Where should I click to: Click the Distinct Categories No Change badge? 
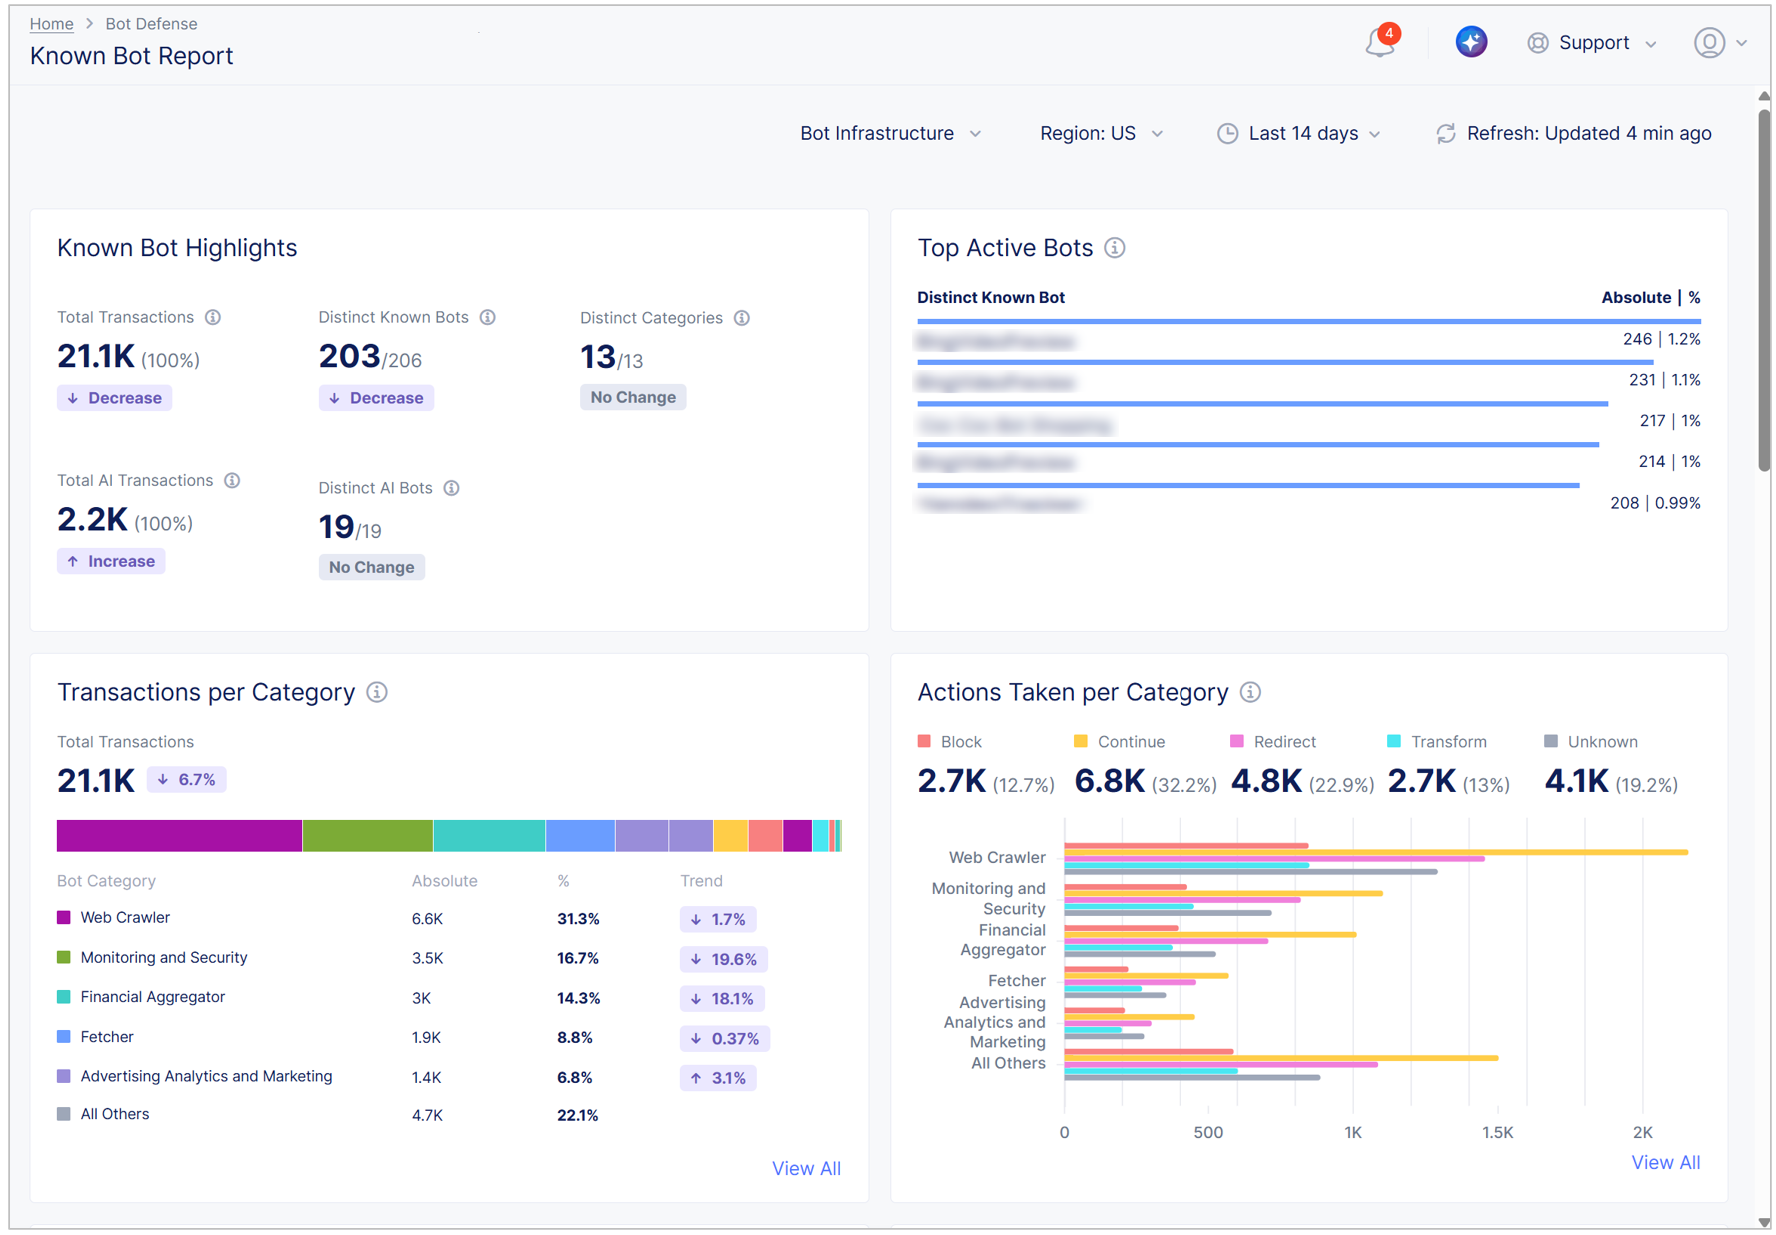tap(633, 397)
